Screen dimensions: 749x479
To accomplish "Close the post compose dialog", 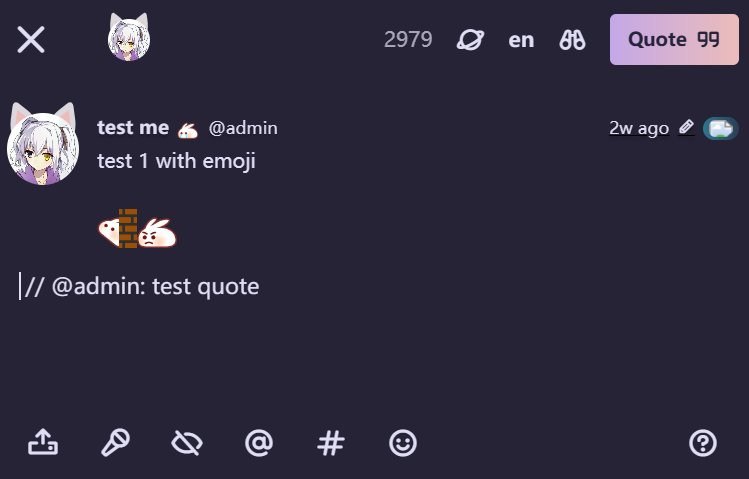I will coord(31,40).
